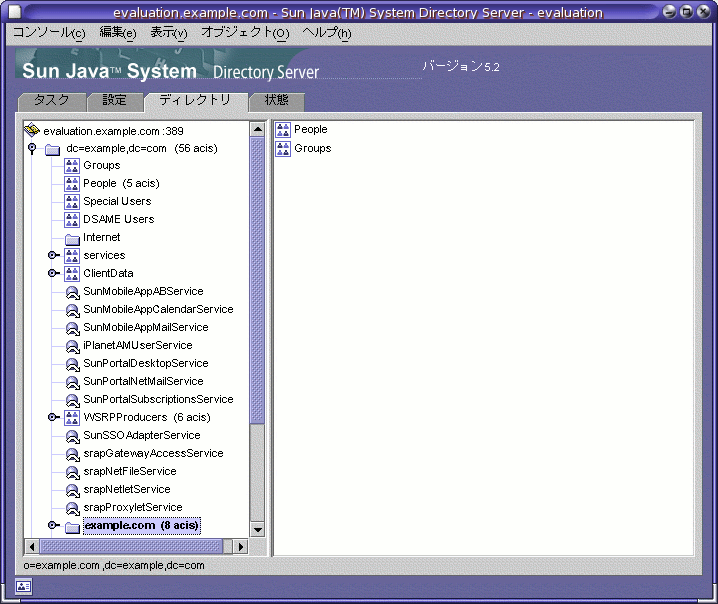This screenshot has height=604, width=718.
Task: Click the SunMobileAppCalendarService icon
Action: pos(72,310)
